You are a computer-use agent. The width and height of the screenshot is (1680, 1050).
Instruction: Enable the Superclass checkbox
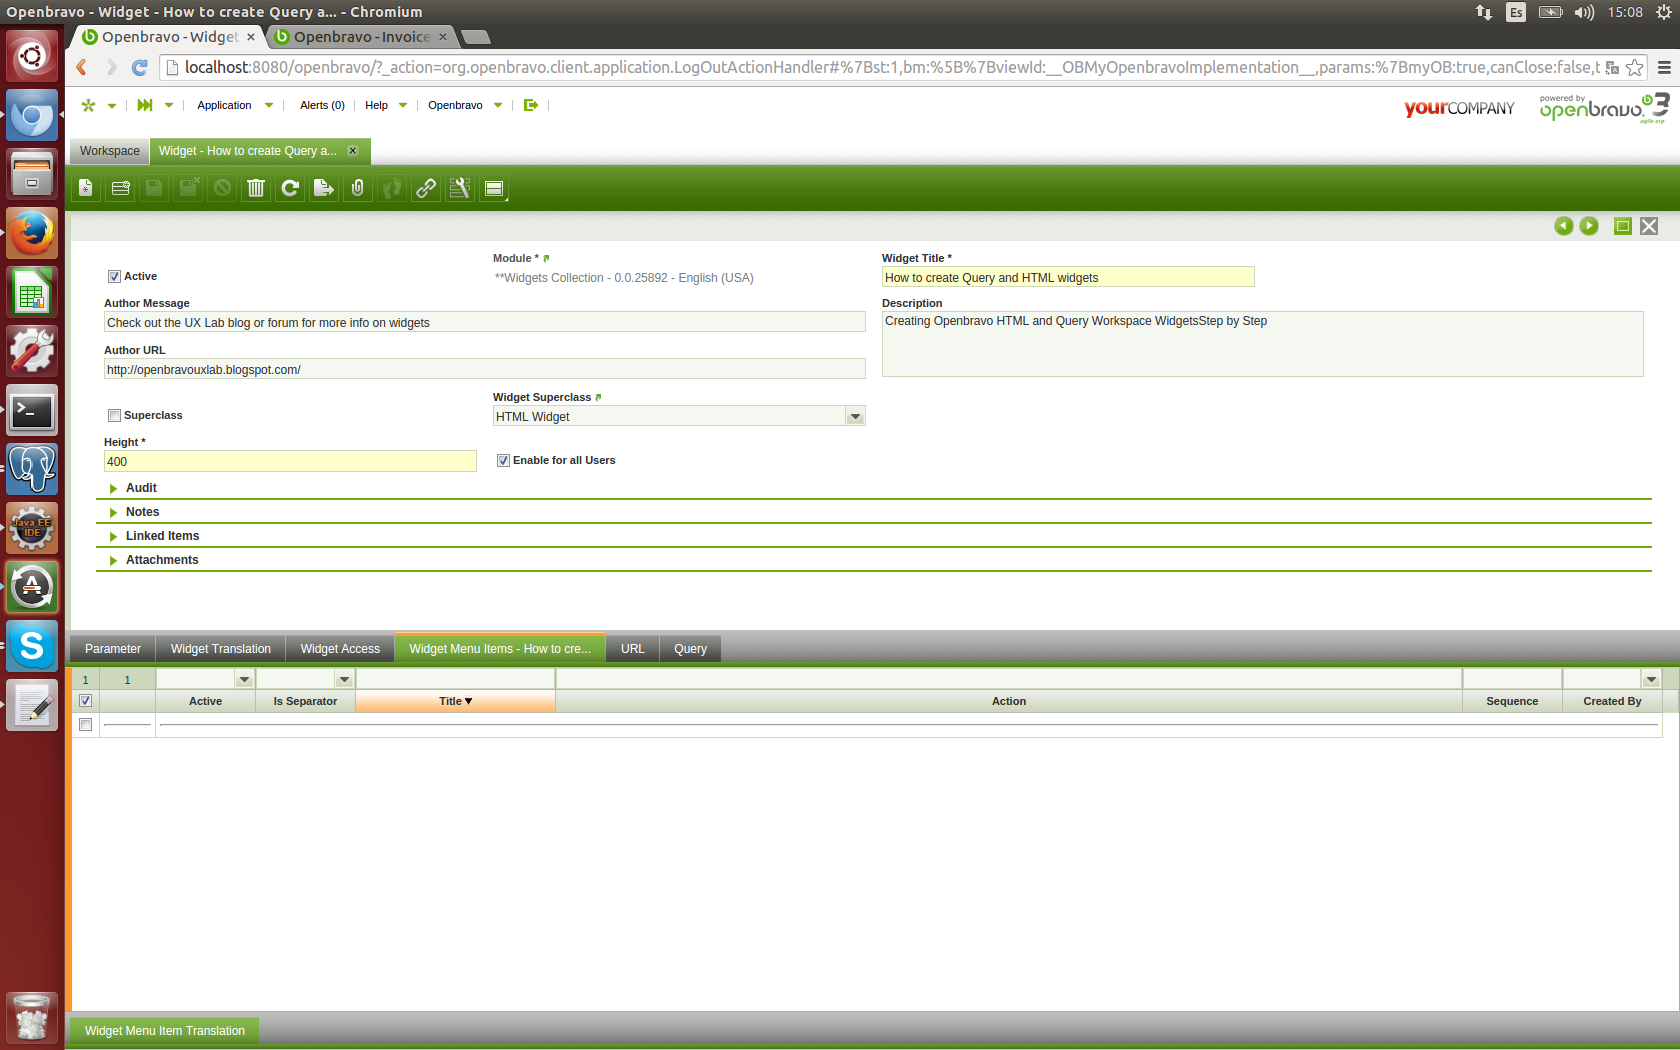[x=114, y=416]
